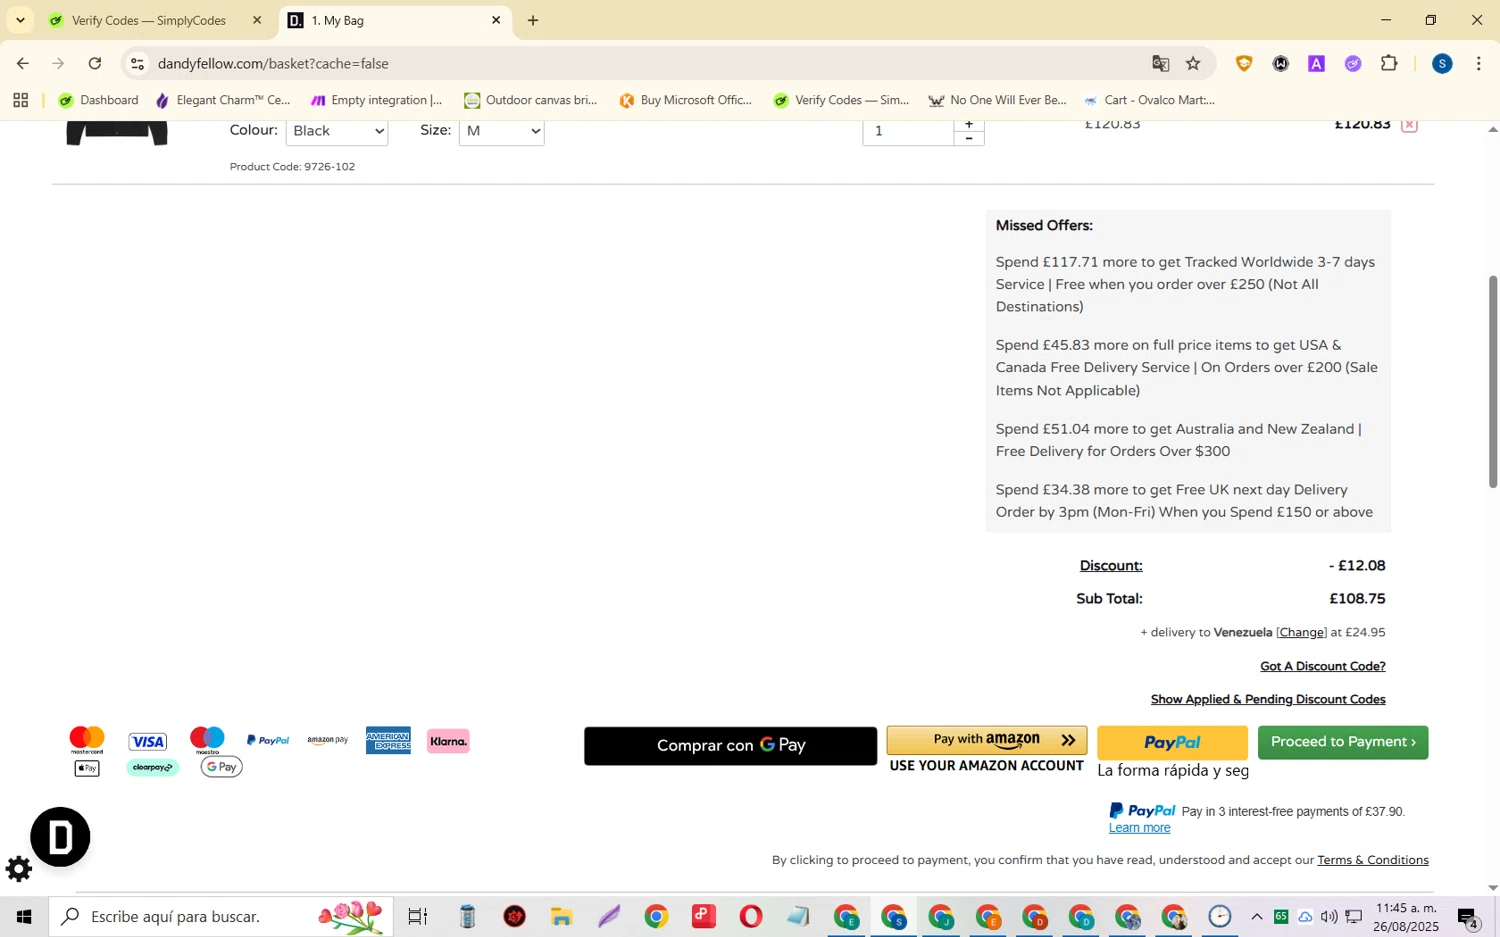This screenshot has height=937, width=1500.
Task: Open the settings gear icon bottom-left
Action: (x=19, y=869)
